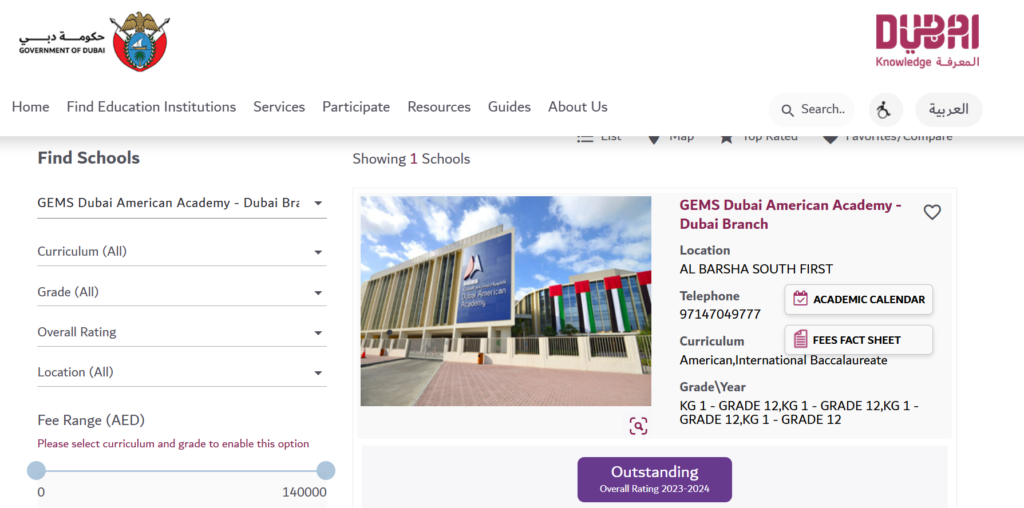This screenshot has height=508, width=1024.
Task: Open image zoom magnifier below school photo
Action: click(x=638, y=426)
